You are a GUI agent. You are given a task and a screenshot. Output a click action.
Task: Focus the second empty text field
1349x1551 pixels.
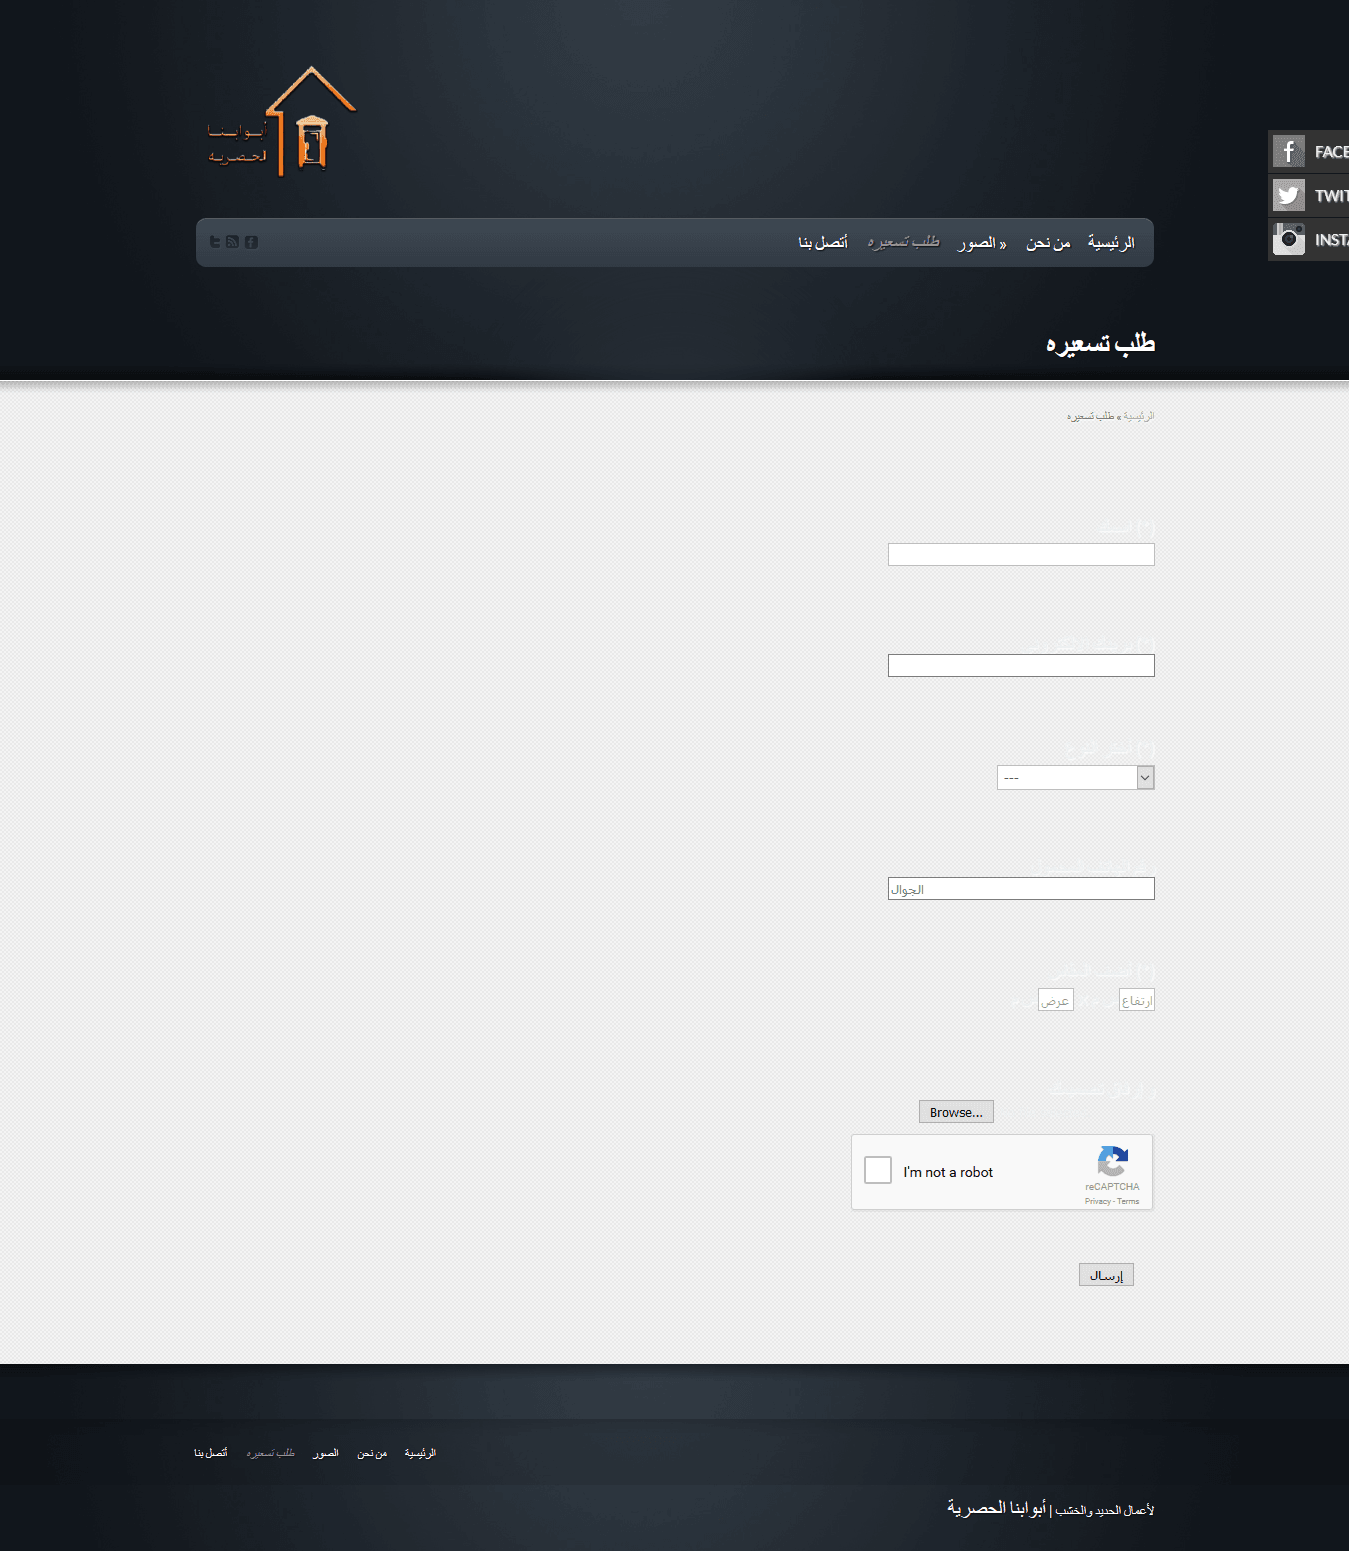(1021, 666)
